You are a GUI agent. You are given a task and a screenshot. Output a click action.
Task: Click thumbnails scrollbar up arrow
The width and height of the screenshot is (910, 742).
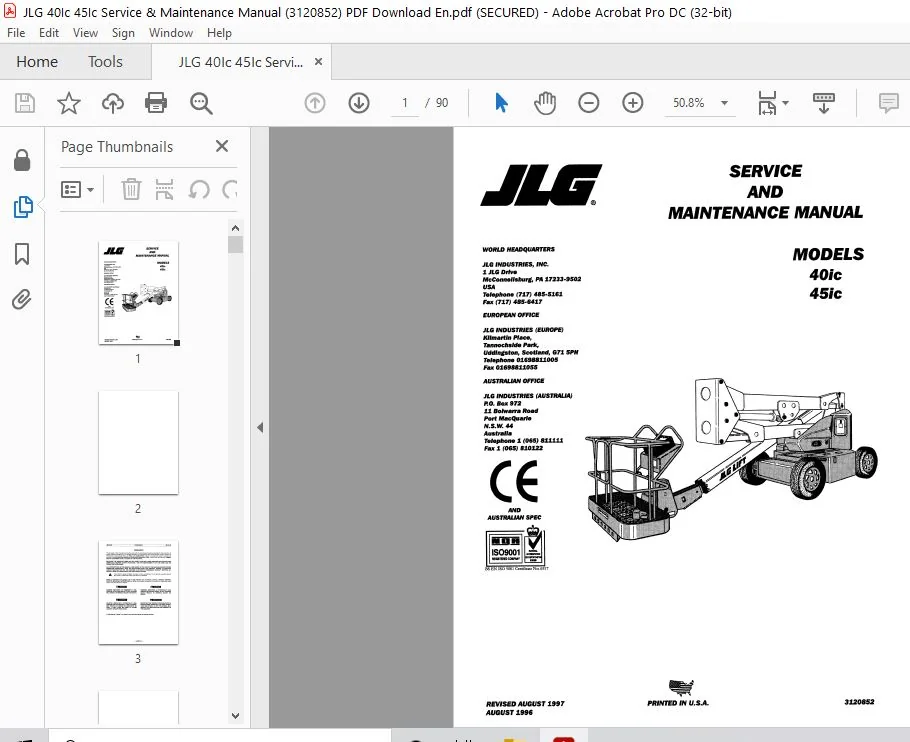pos(235,228)
